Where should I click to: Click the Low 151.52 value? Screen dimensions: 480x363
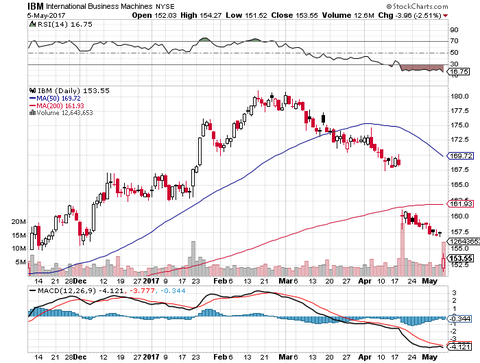(x=246, y=15)
